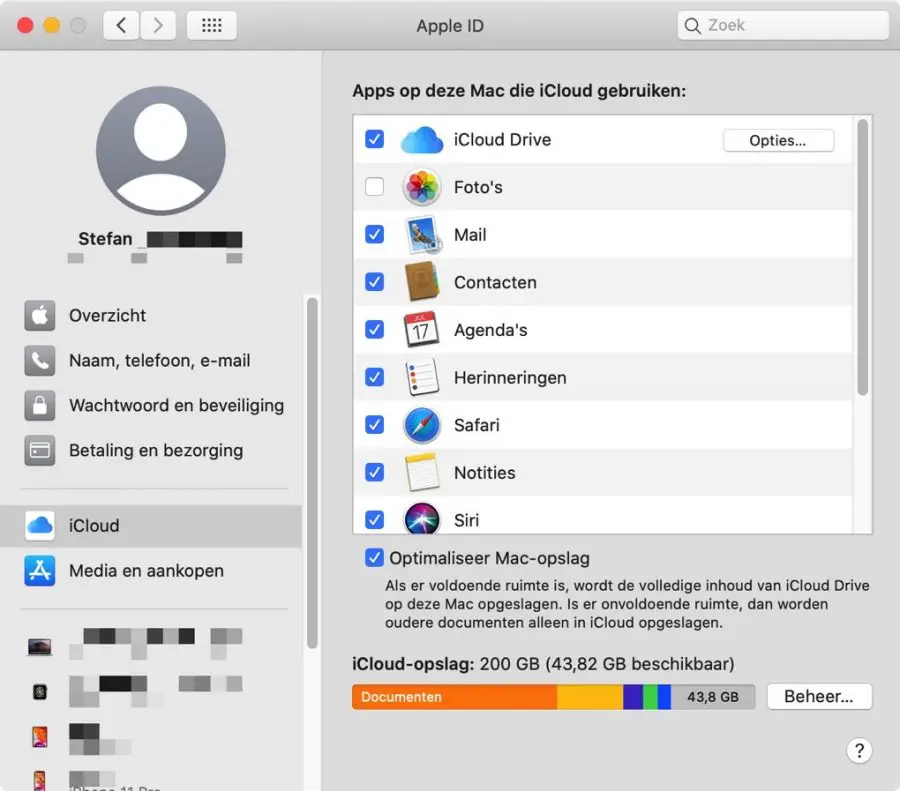Click the lock icon for Wachtwoord en beveiliging

(x=40, y=405)
